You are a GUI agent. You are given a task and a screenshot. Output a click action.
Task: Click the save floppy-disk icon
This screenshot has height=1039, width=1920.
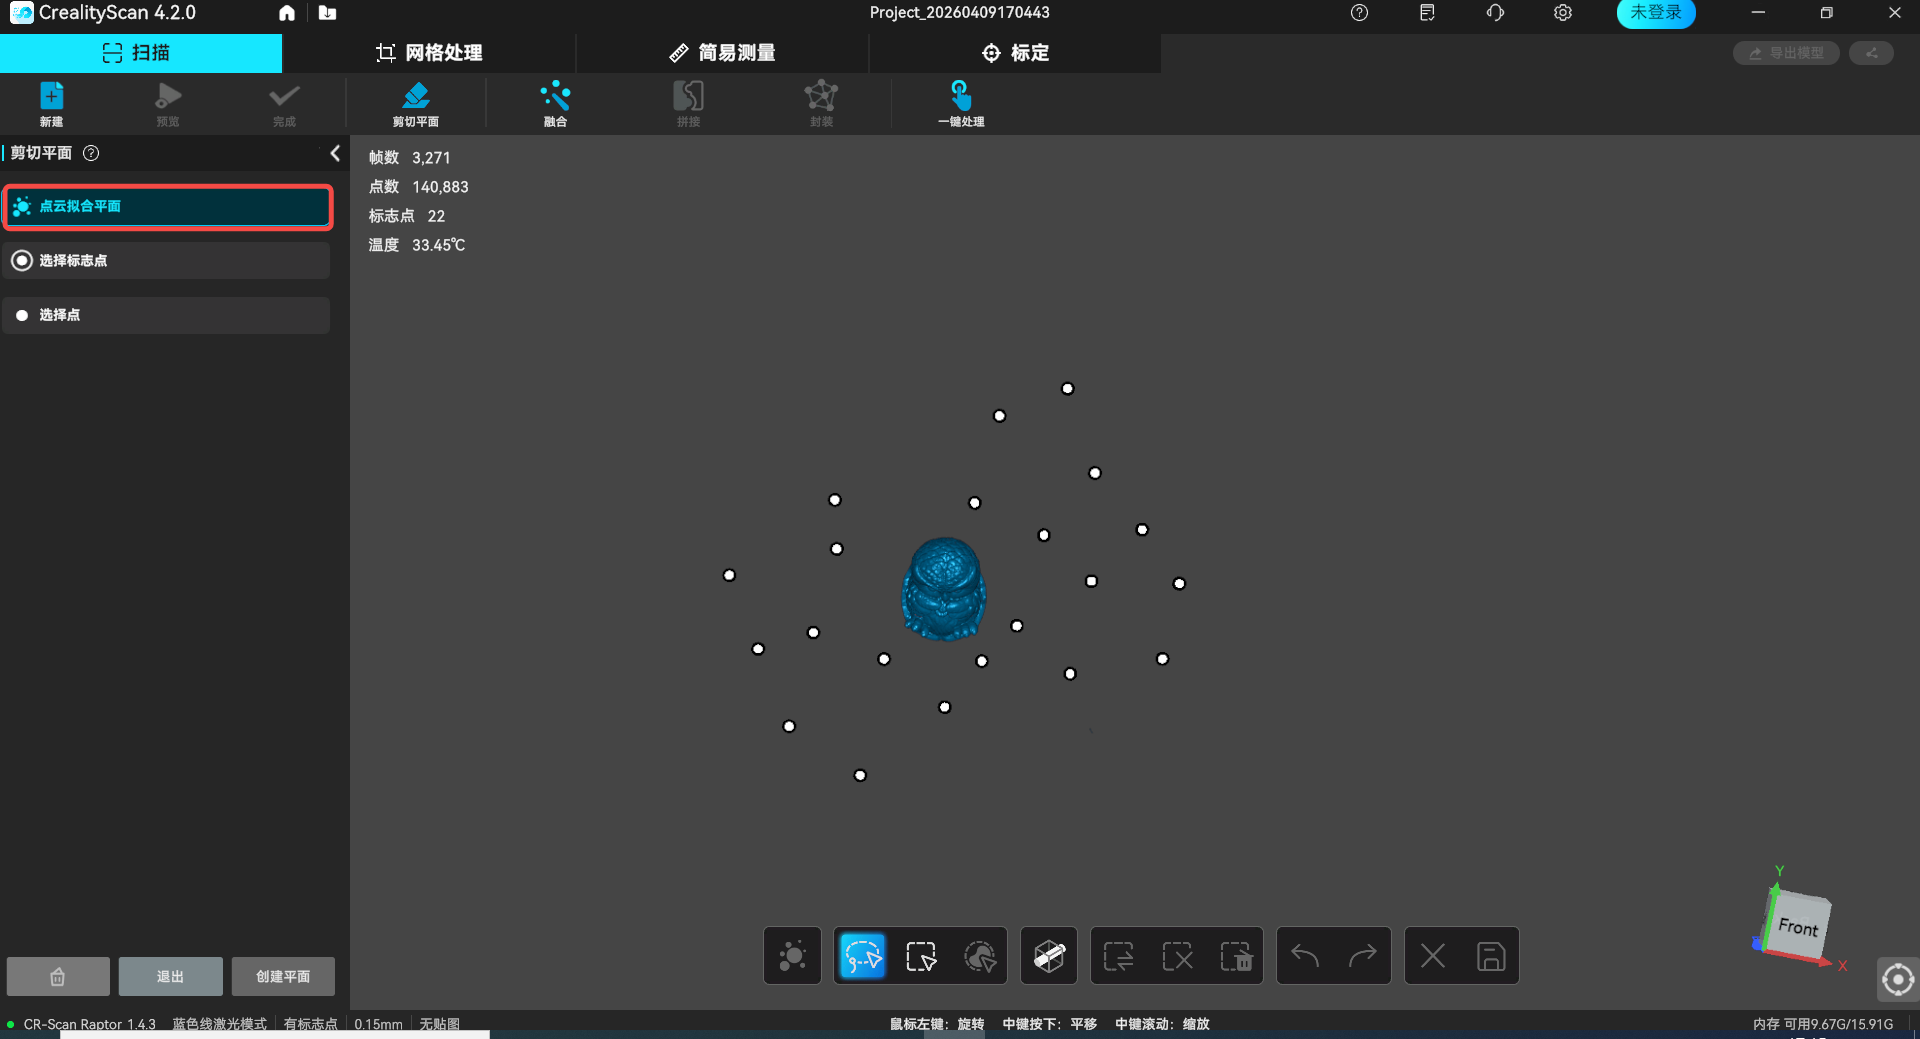tap(1490, 956)
